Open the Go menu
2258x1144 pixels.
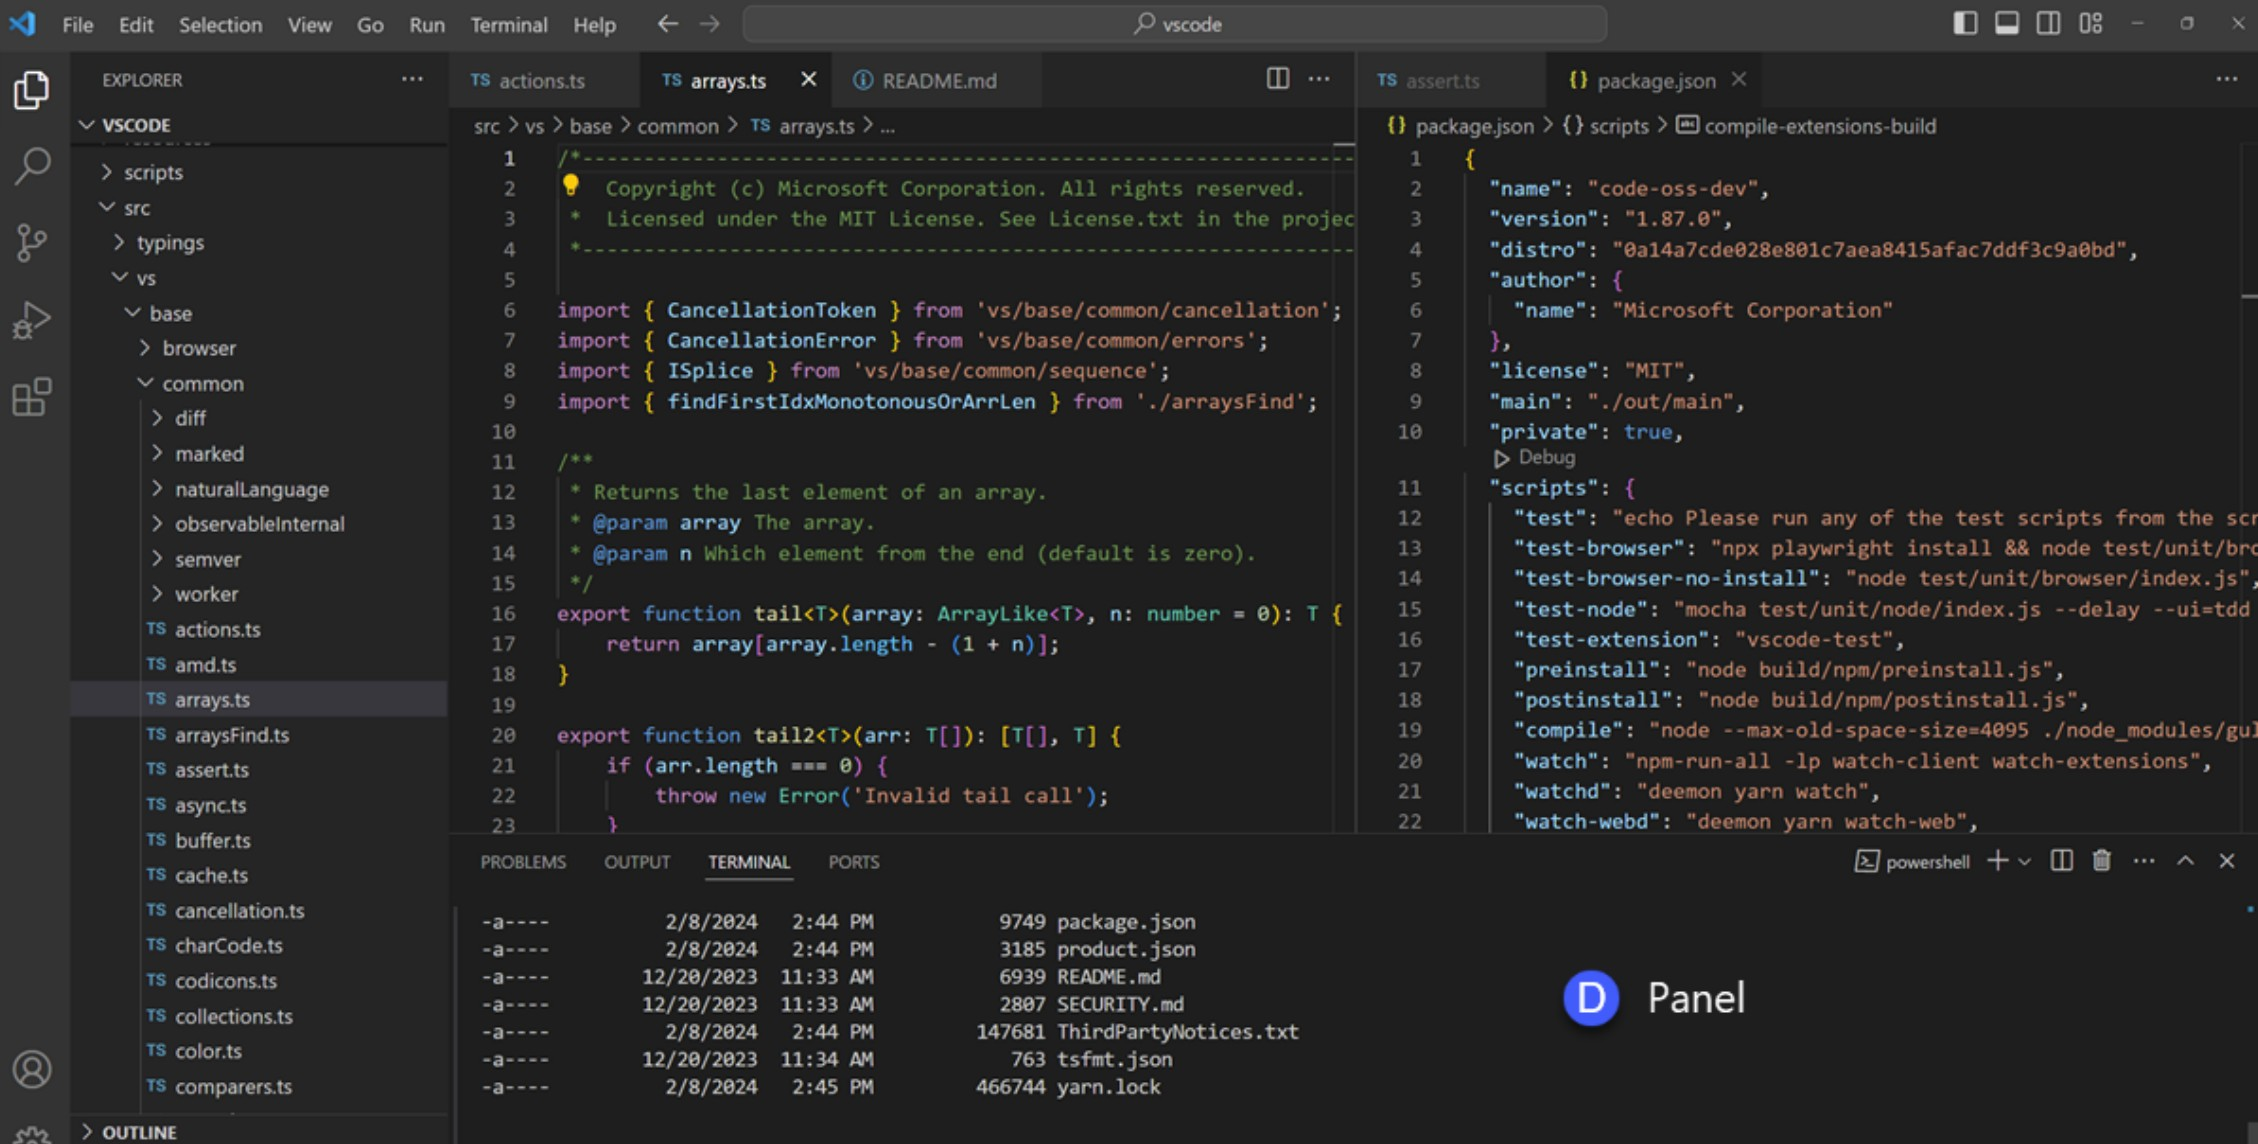click(x=370, y=25)
